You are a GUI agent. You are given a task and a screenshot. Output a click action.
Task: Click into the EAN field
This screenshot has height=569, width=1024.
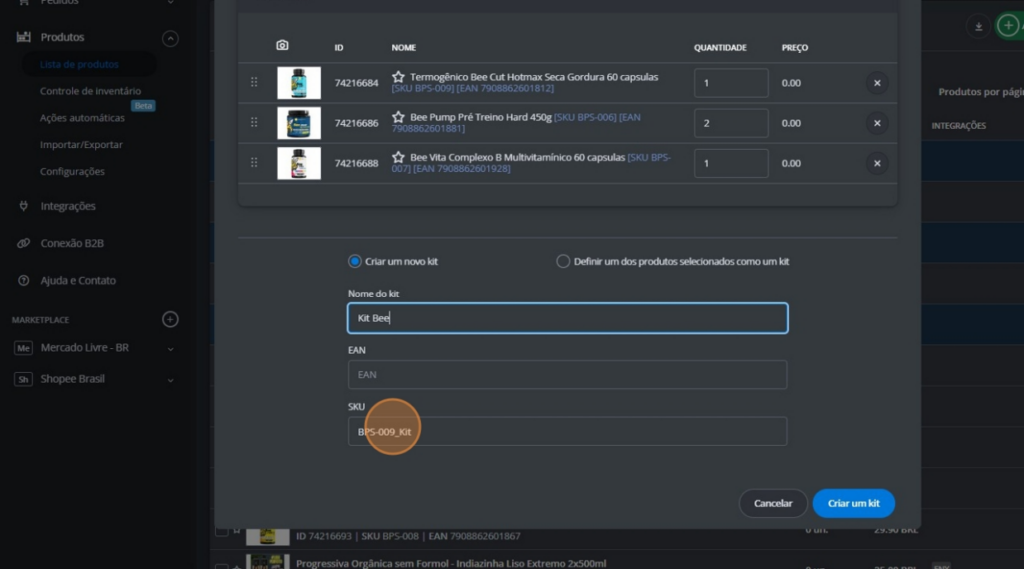(x=568, y=375)
